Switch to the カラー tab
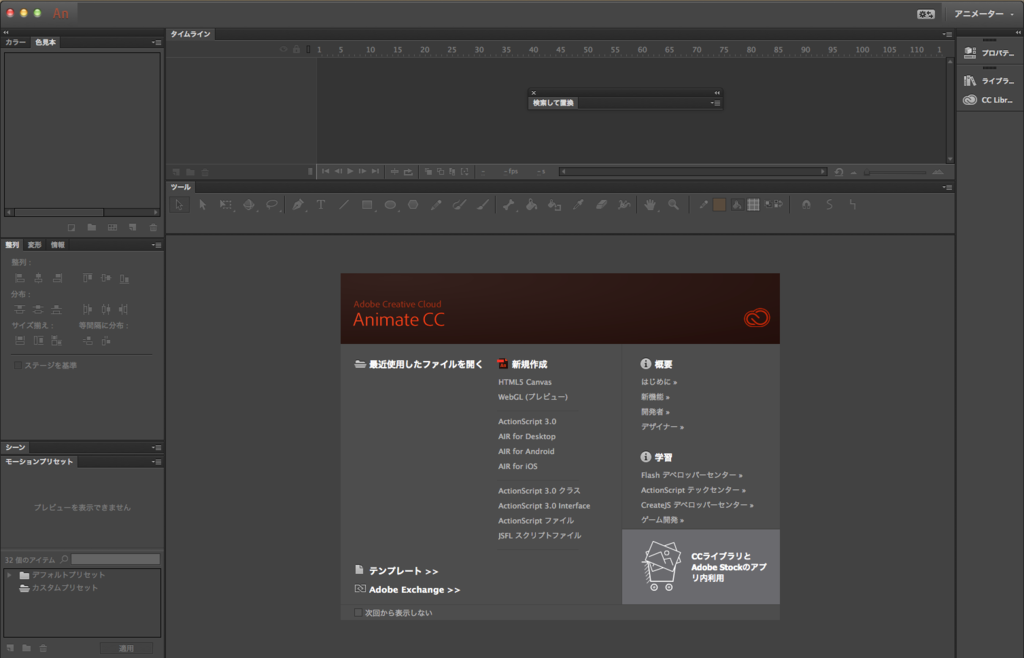1024x658 pixels. click(15, 42)
